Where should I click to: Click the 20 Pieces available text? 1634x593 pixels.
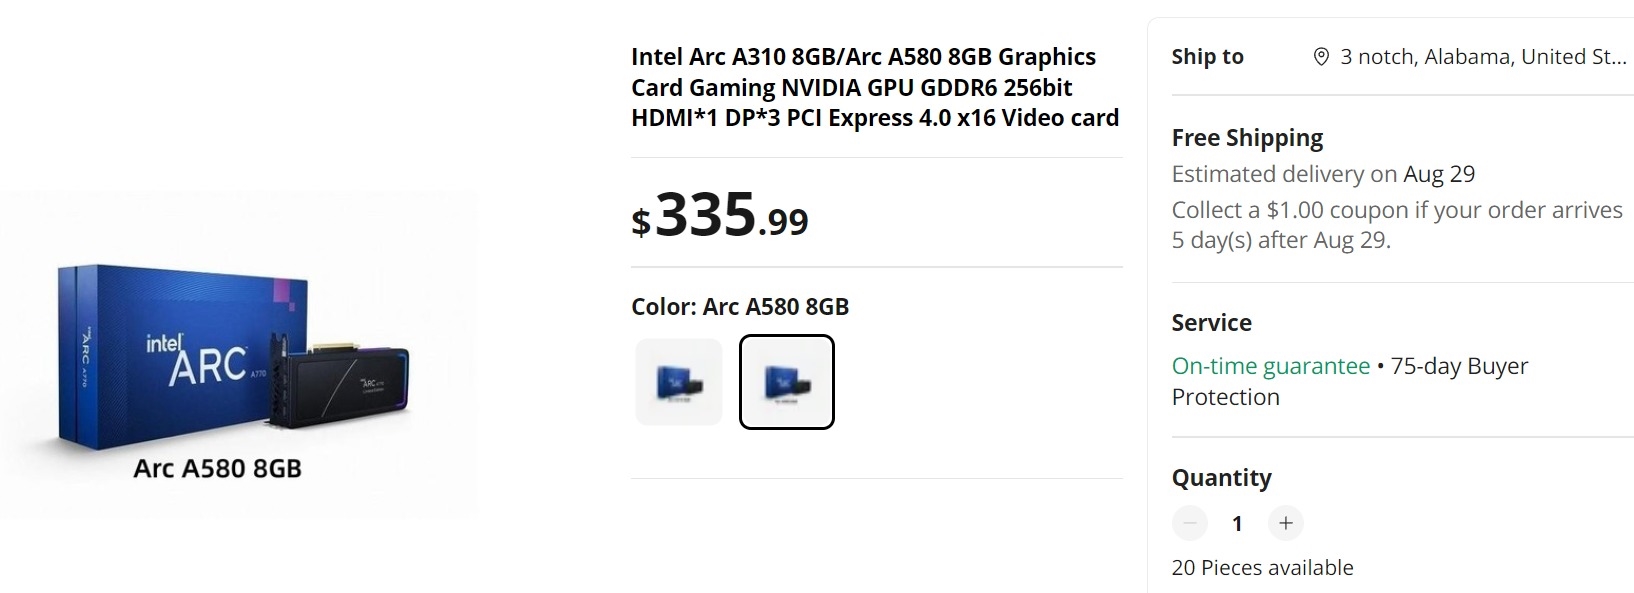[1262, 568]
